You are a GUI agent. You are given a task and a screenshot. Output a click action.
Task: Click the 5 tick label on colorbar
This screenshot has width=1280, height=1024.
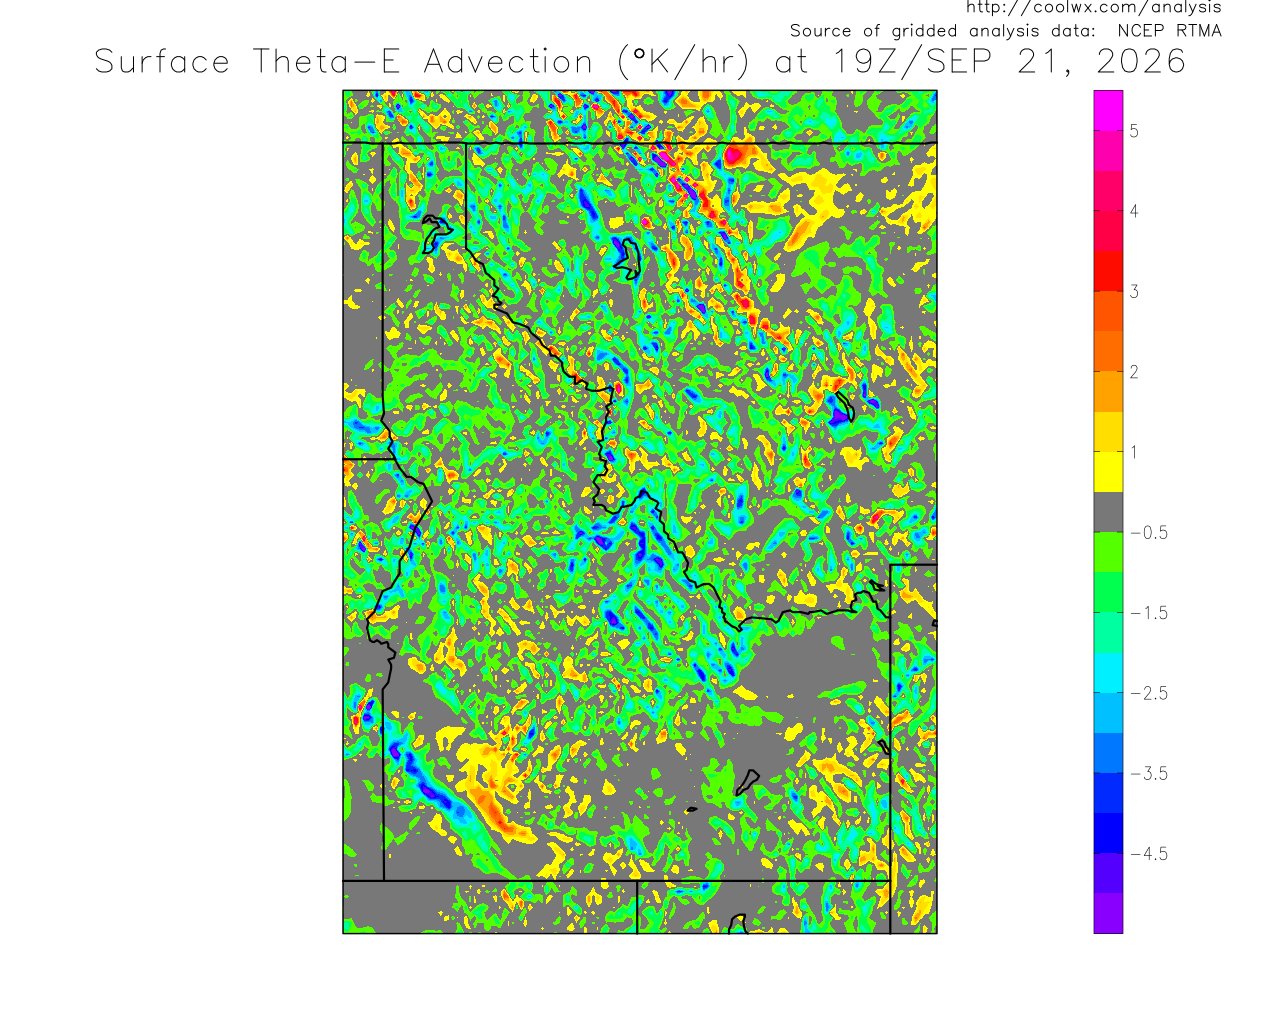tap(1134, 131)
